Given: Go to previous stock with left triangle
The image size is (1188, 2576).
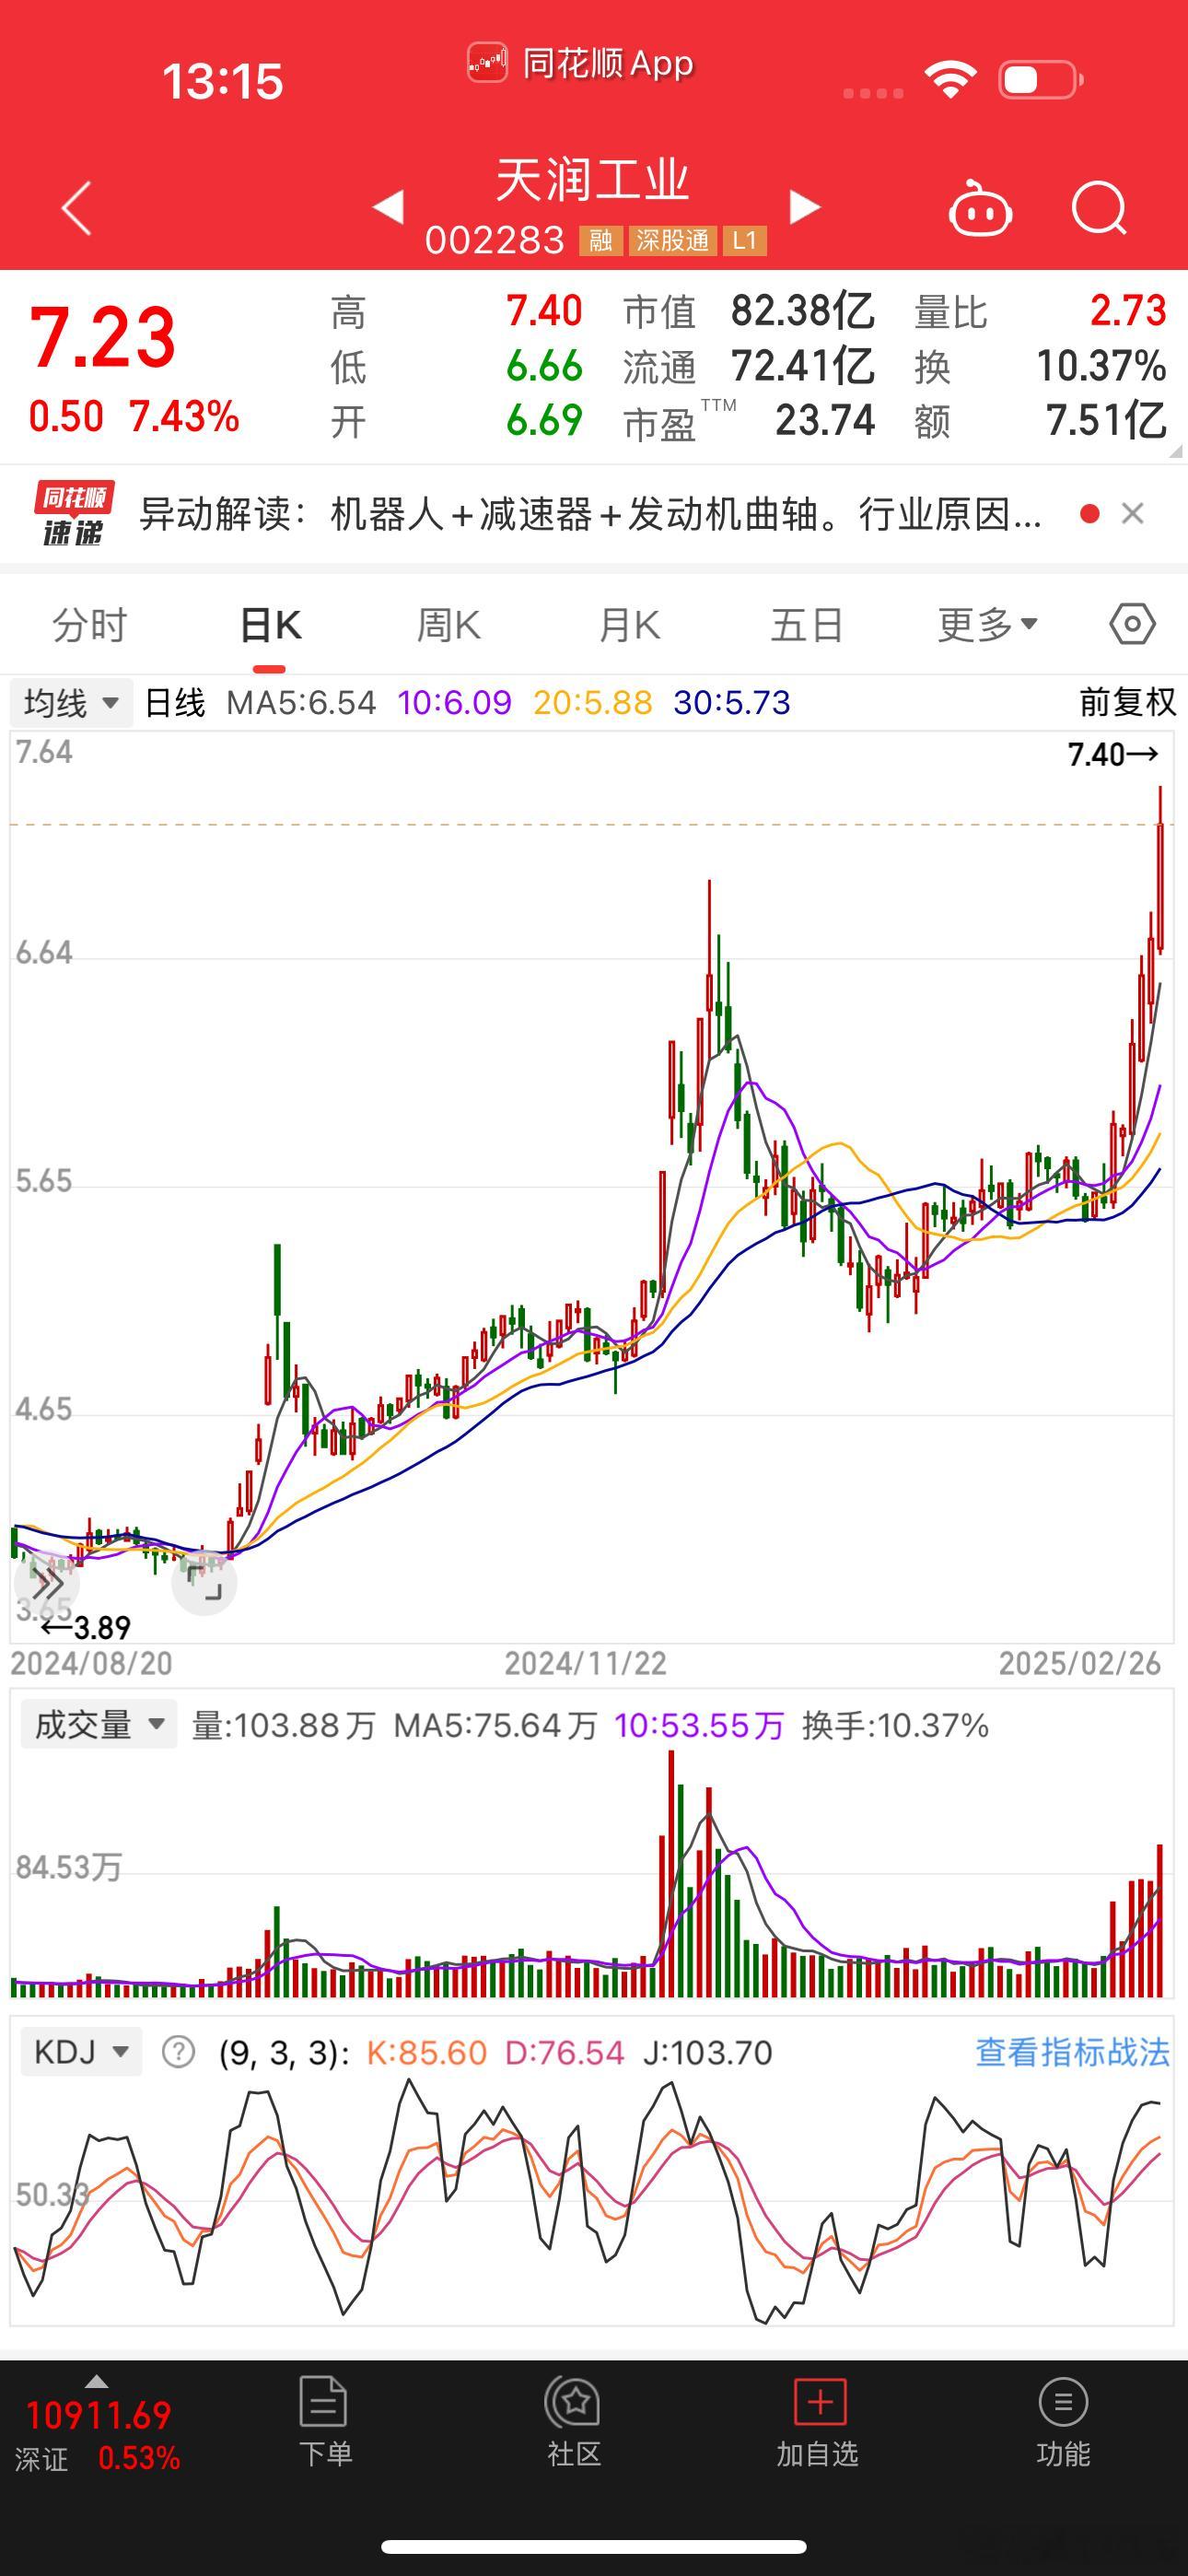Looking at the screenshot, I should tap(388, 207).
